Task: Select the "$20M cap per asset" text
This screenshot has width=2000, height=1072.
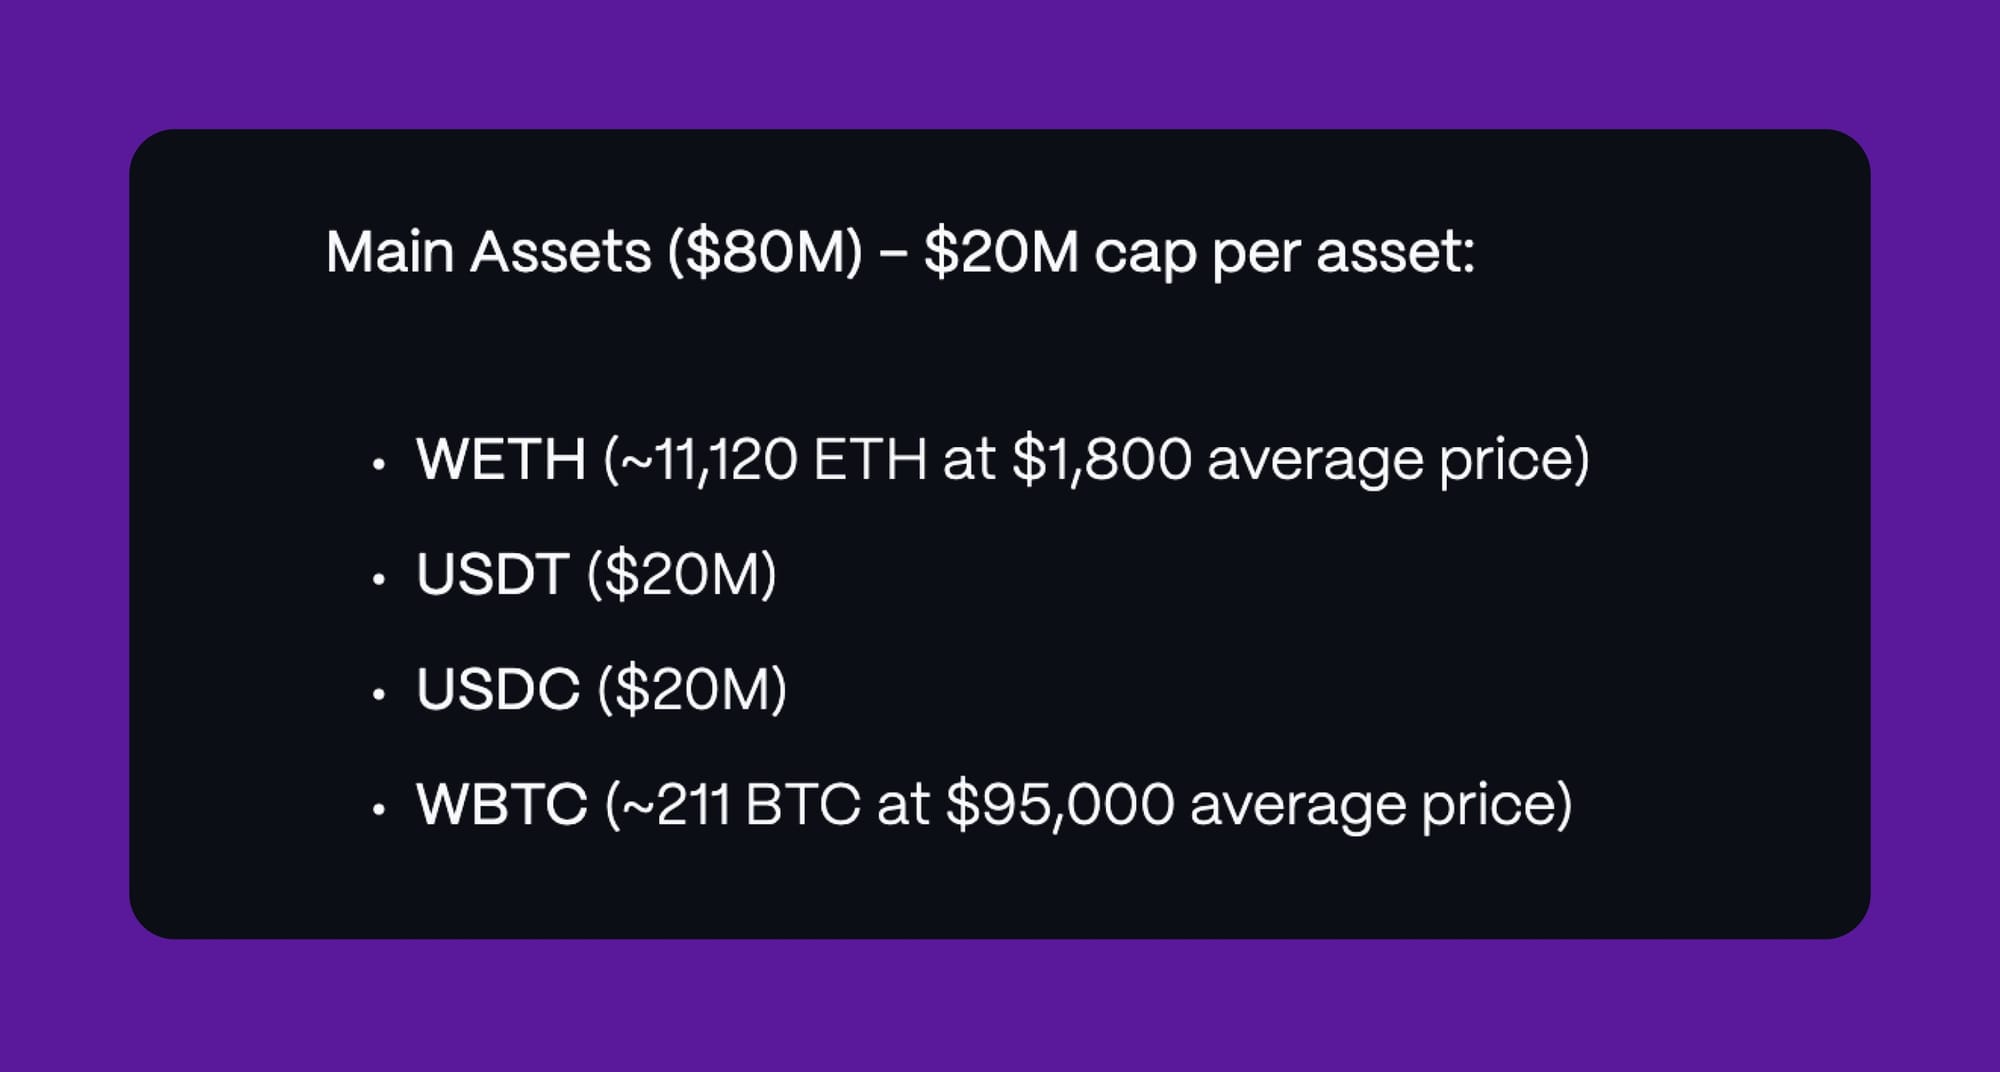Action: click(x=1199, y=252)
